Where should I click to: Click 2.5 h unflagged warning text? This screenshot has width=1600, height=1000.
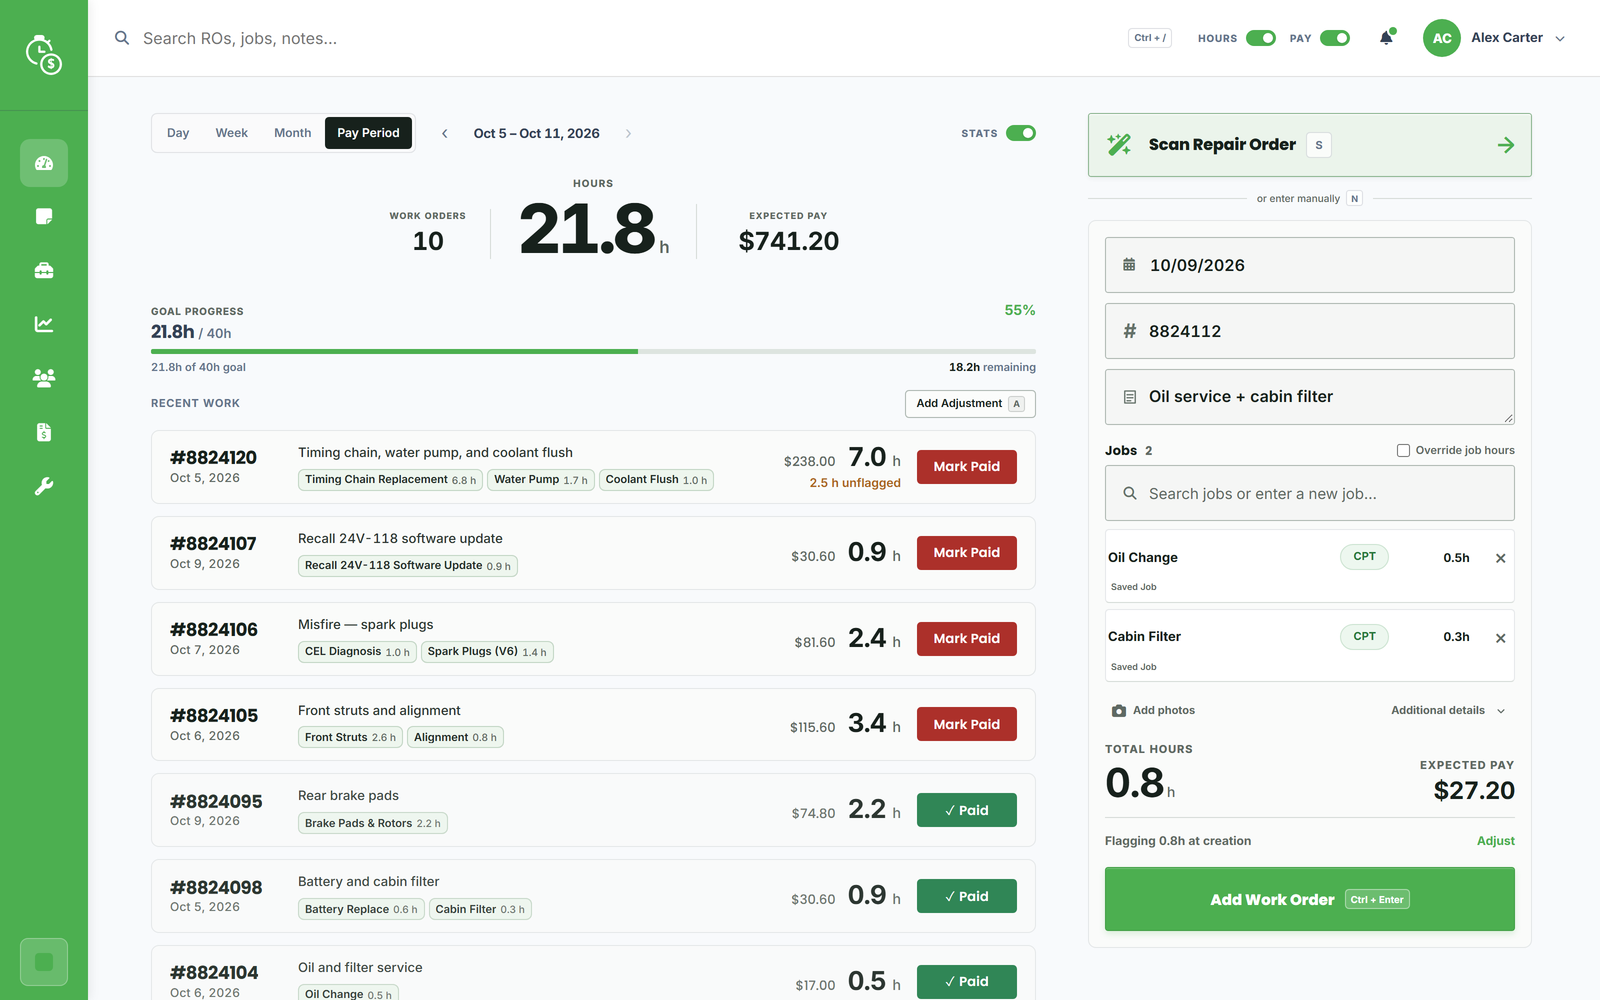[x=855, y=483]
